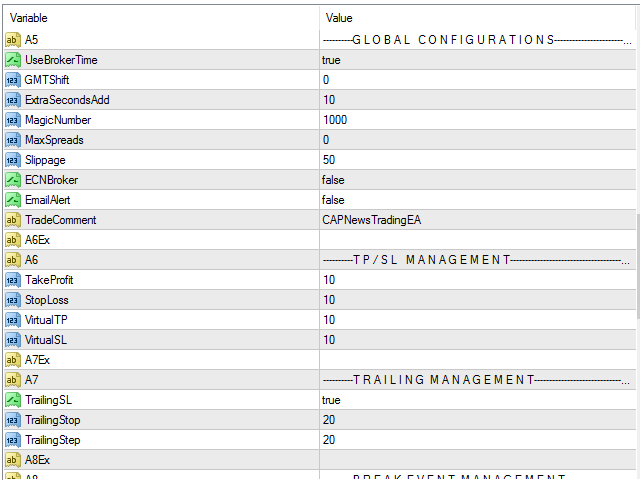Select the StopLoss variable row

click(x=47, y=300)
